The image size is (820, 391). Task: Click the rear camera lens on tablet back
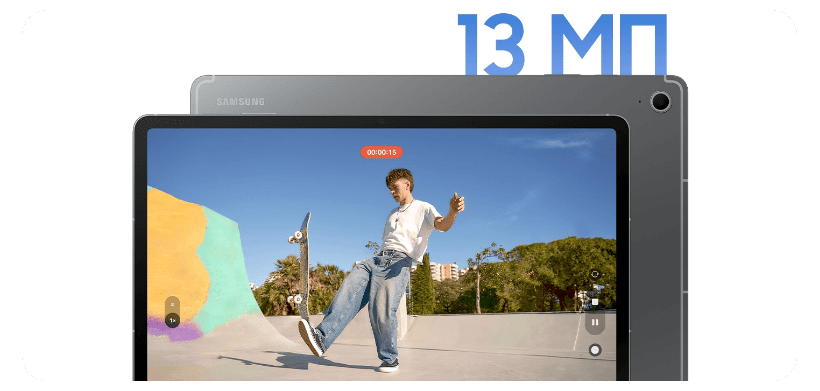660,101
